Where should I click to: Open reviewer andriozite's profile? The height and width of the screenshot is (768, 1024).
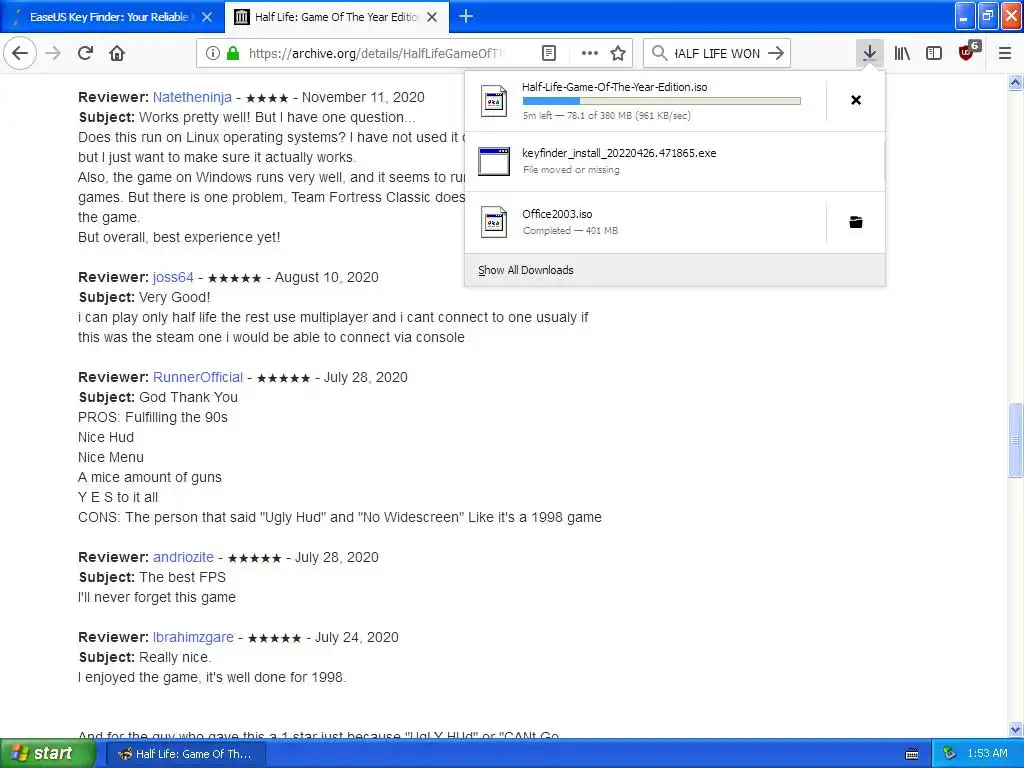(x=184, y=557)
